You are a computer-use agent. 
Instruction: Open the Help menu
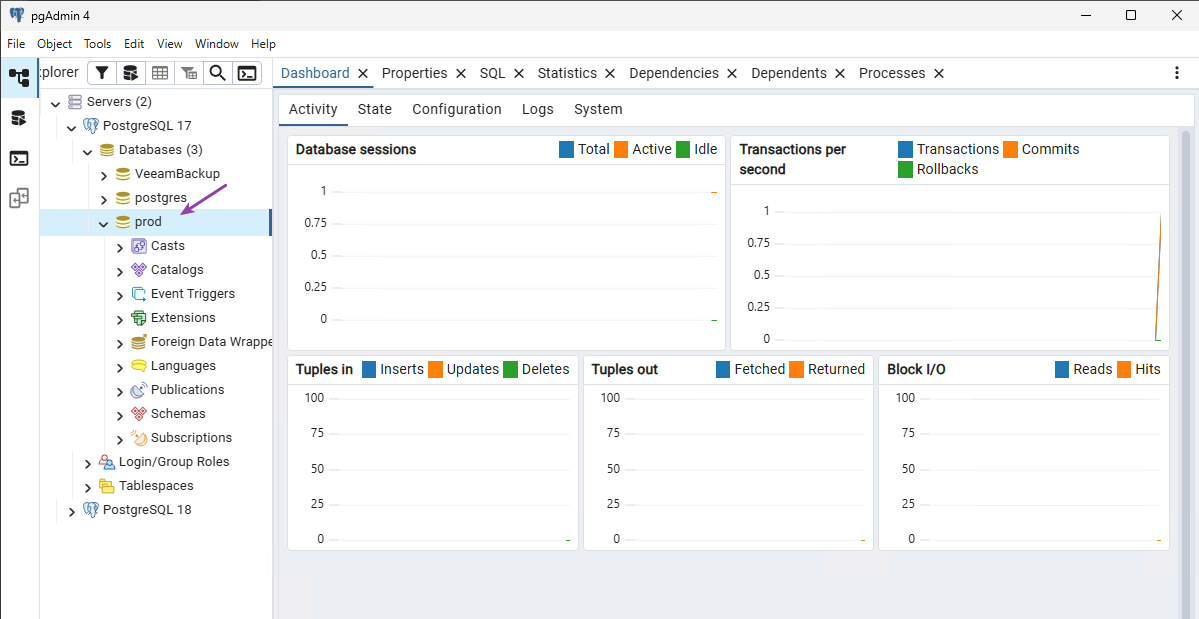tap(264, 44)
